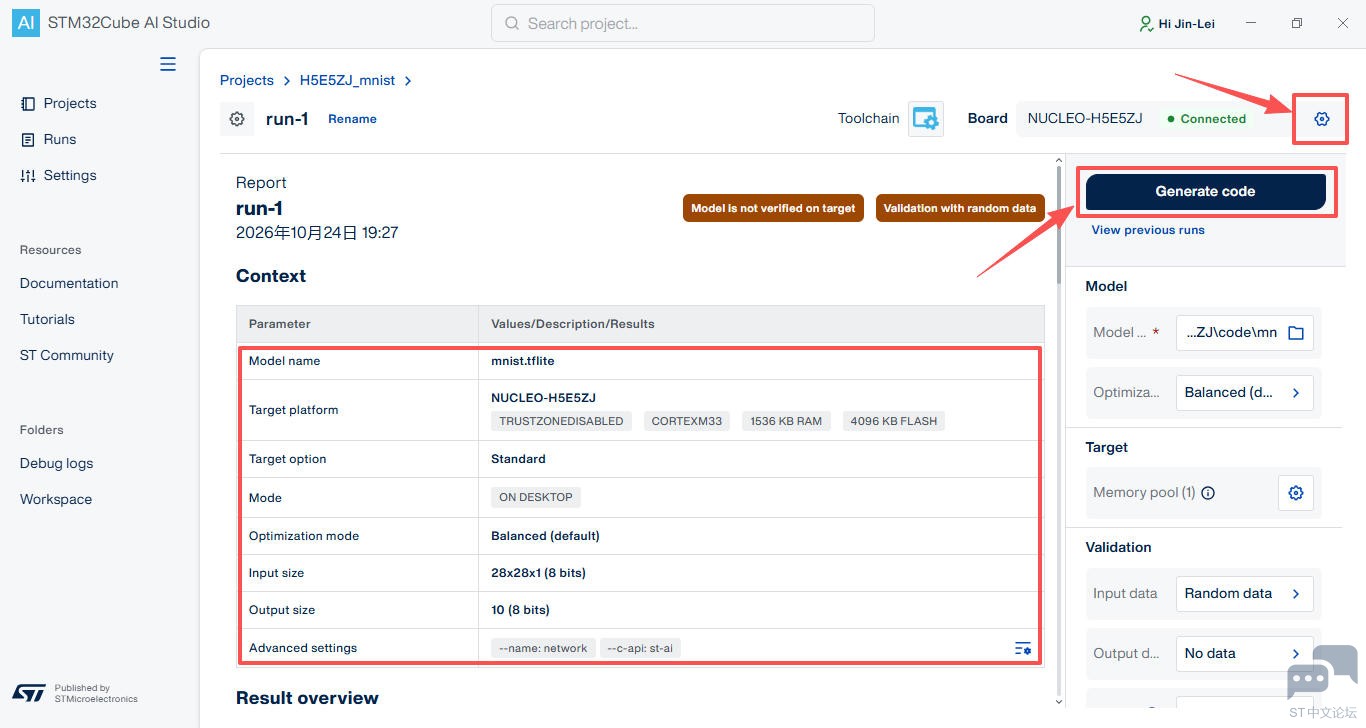Viewport: 1366px width, 728px height.
Task: Open ST Community link
Action: click(67, 355)
